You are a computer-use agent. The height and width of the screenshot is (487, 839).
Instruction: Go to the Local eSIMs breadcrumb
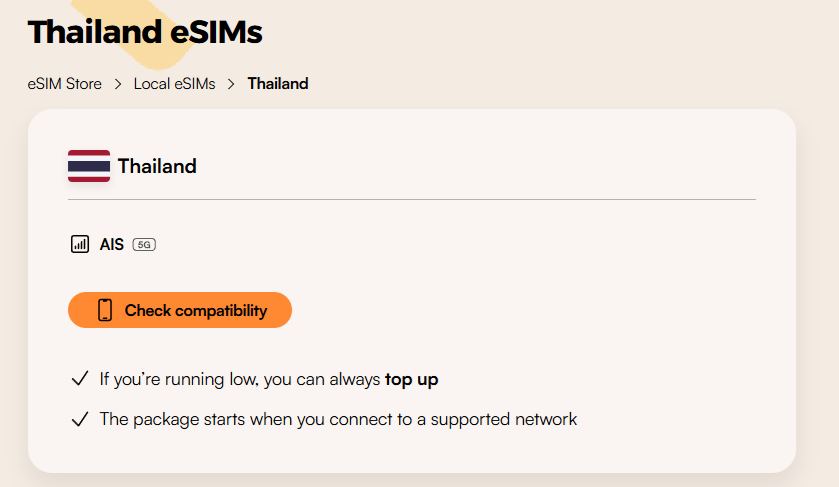point(175,84)
